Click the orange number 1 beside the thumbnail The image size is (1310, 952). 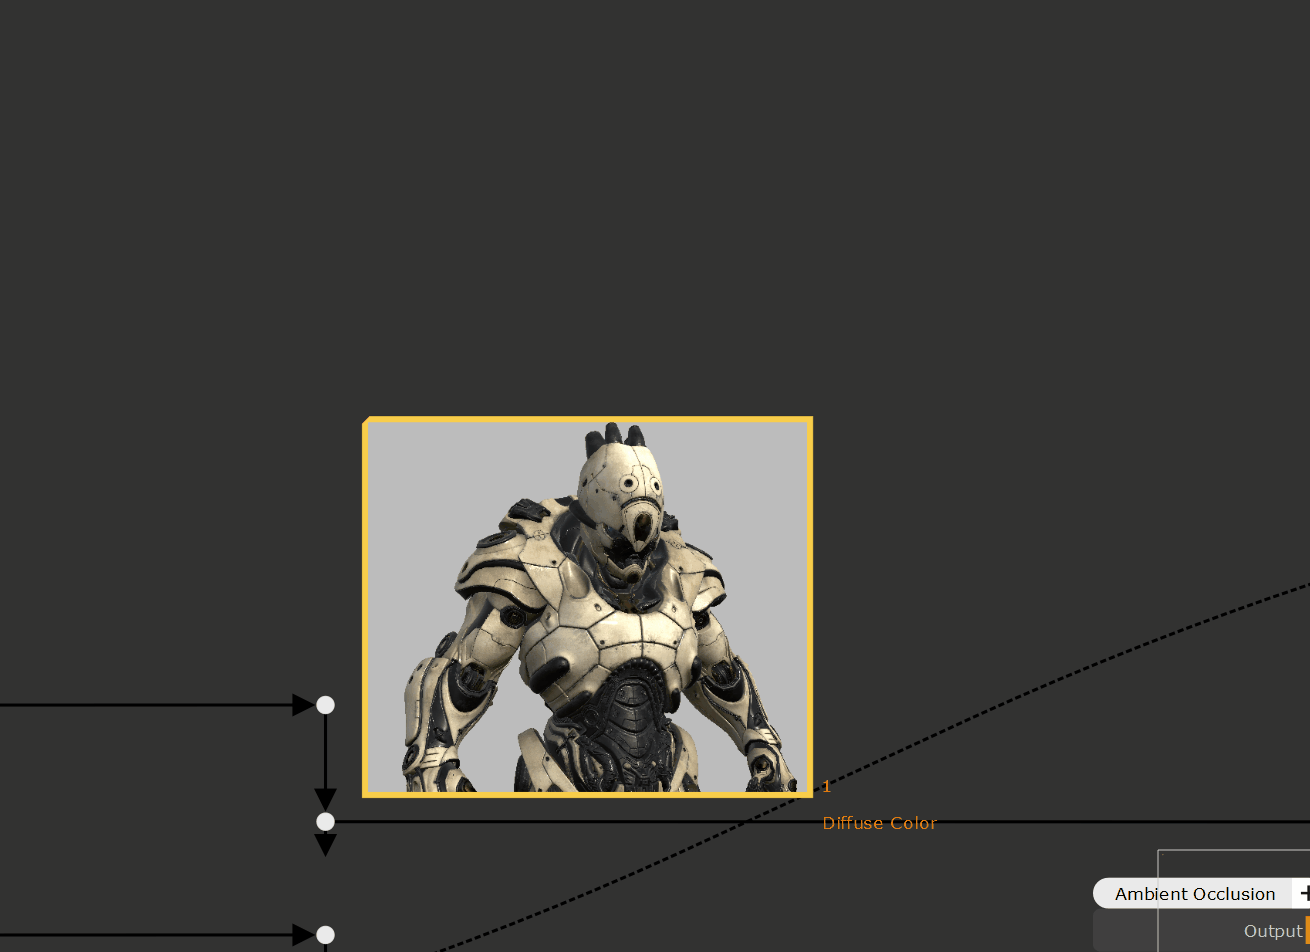tap(826, 787)
